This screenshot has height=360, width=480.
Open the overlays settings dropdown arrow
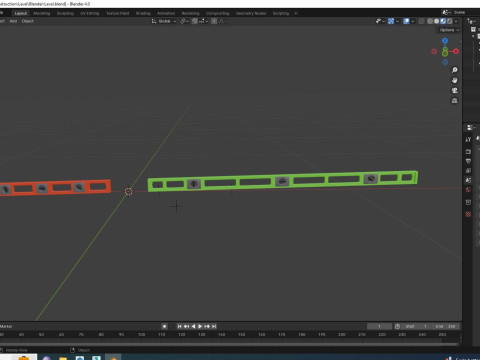[x=413, y=21]
